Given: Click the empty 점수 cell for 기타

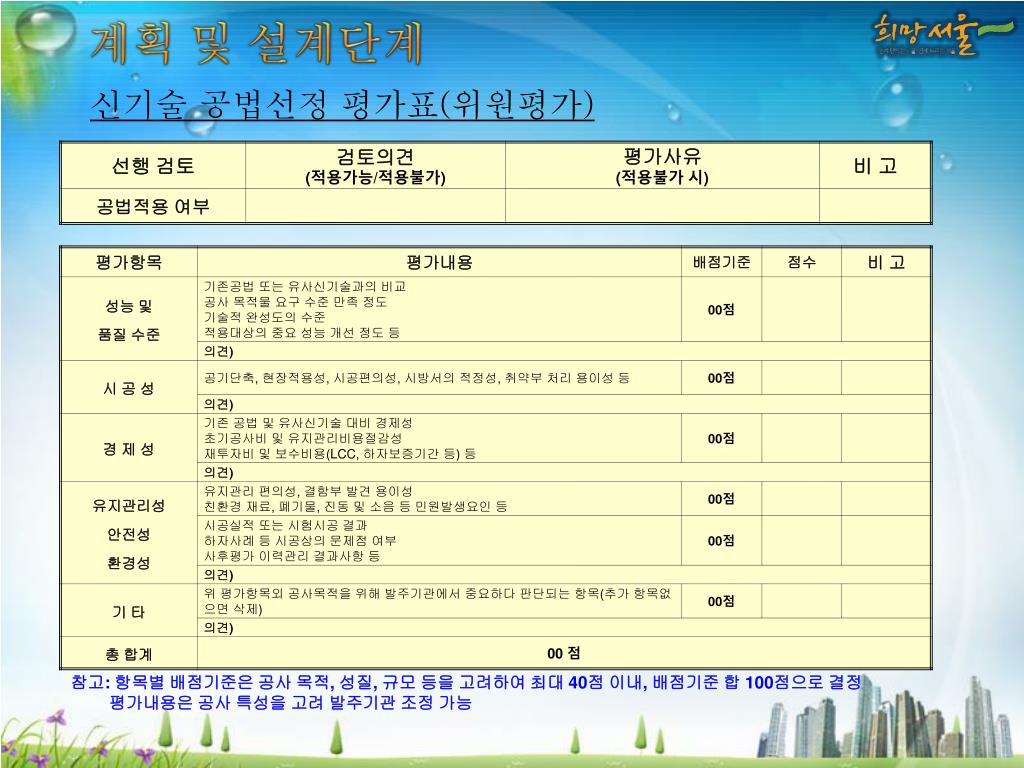Looking at the screenshot, I should click(x=801, y=601).
